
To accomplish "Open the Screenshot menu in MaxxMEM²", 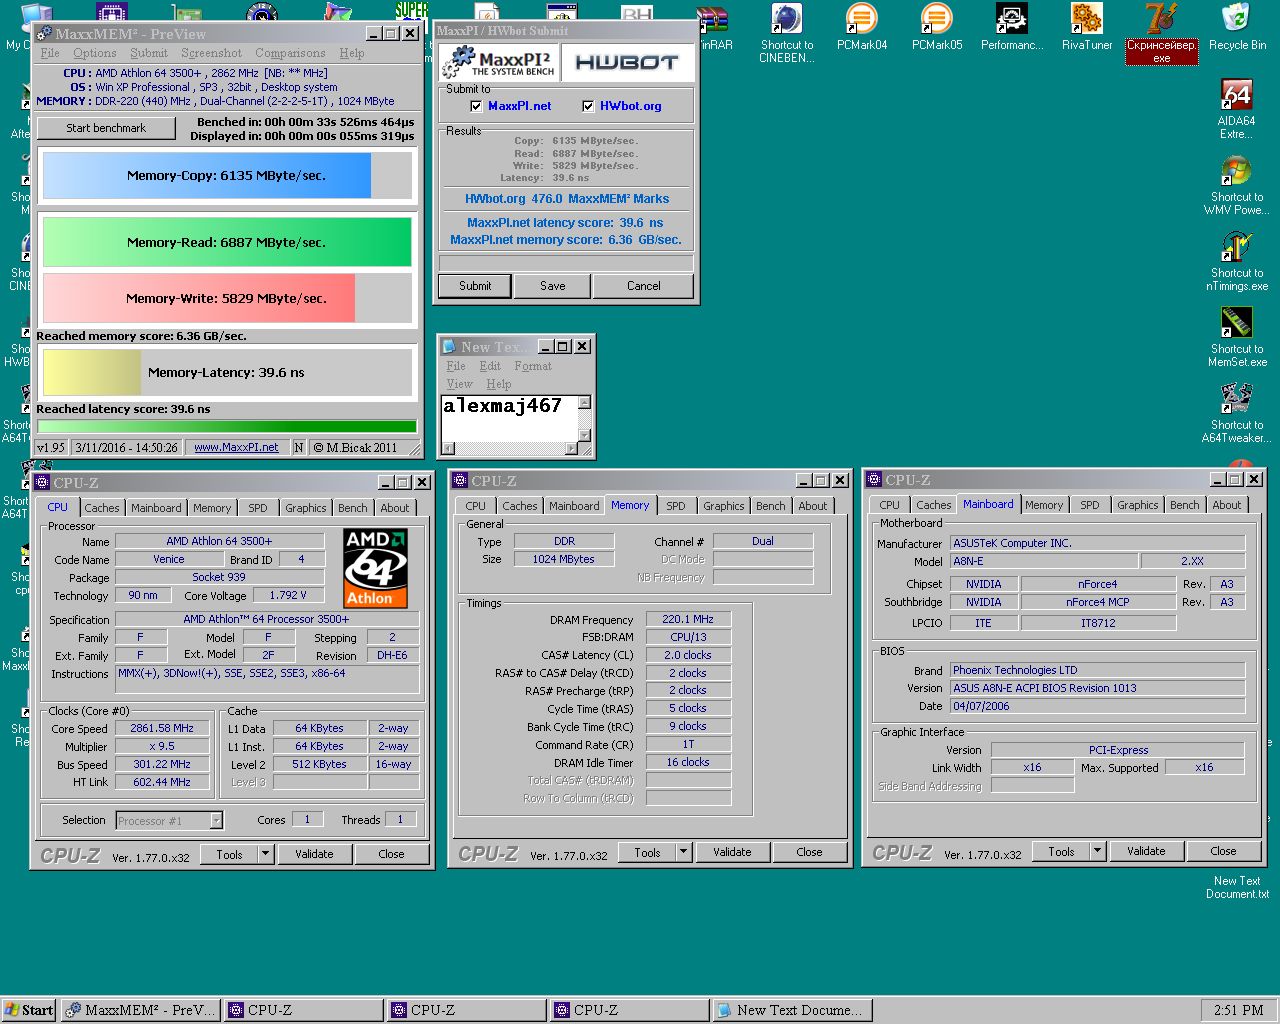I will (211, 53).
